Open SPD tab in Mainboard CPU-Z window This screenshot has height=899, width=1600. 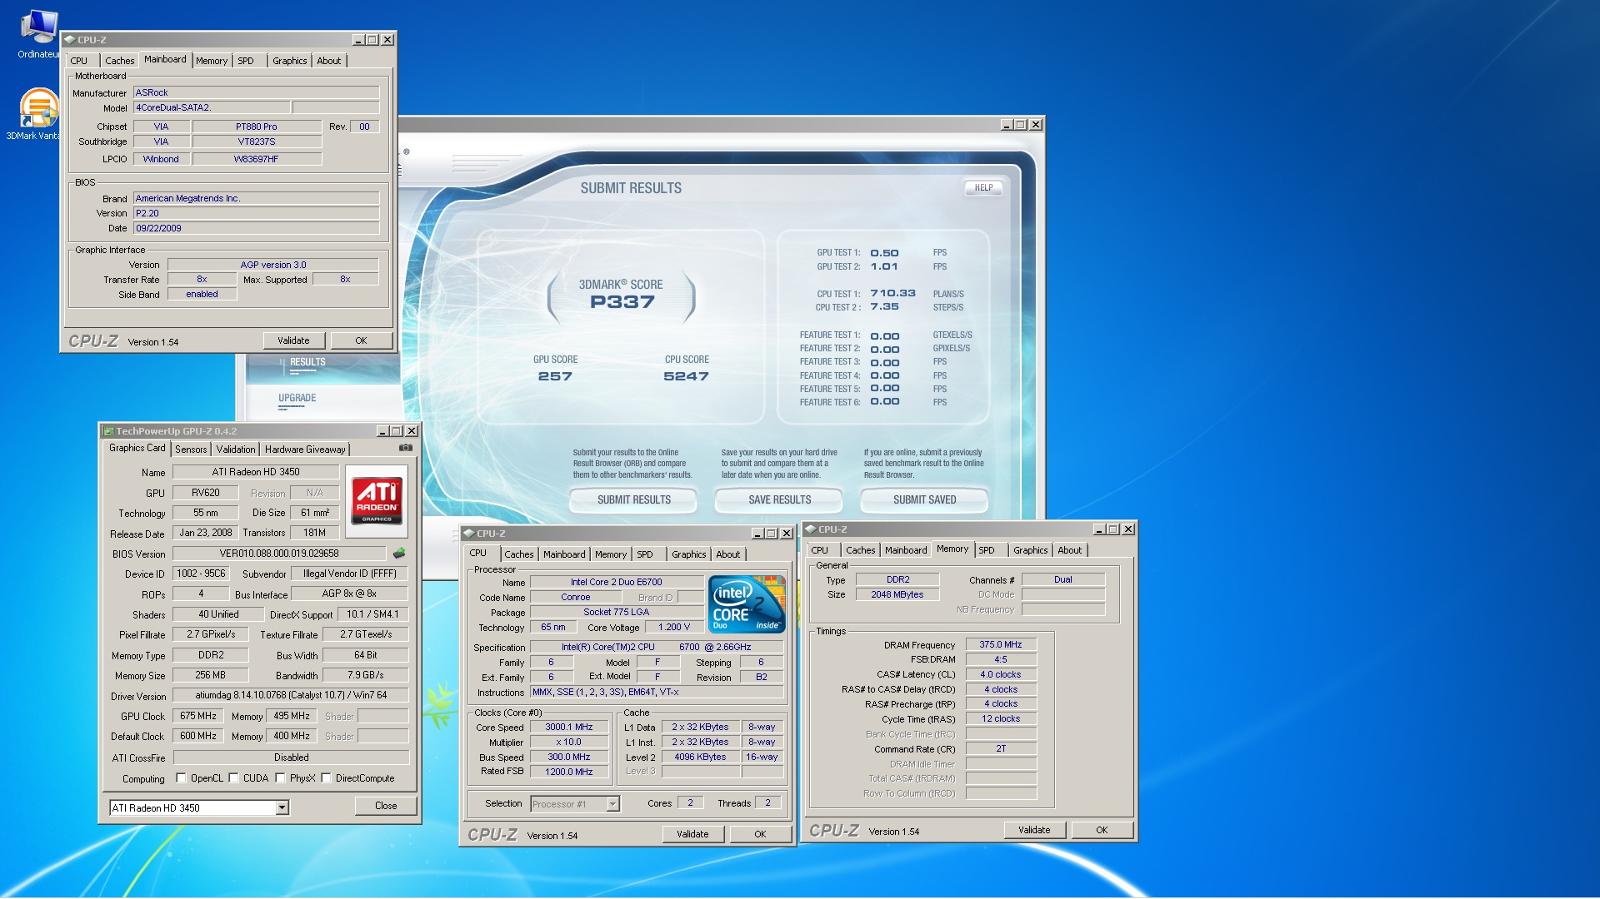click(246, 61)
